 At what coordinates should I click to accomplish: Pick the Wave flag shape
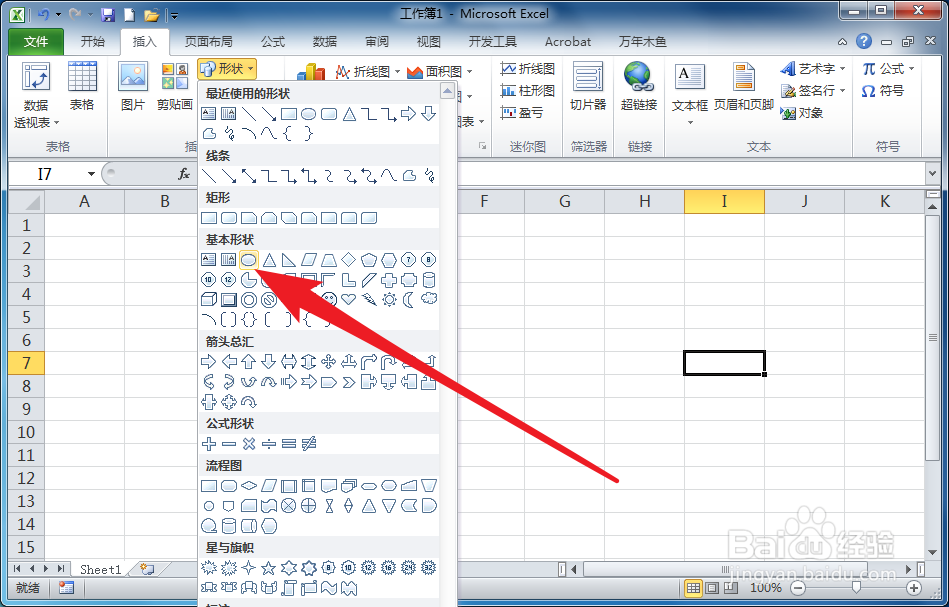[x=329, y=587]
